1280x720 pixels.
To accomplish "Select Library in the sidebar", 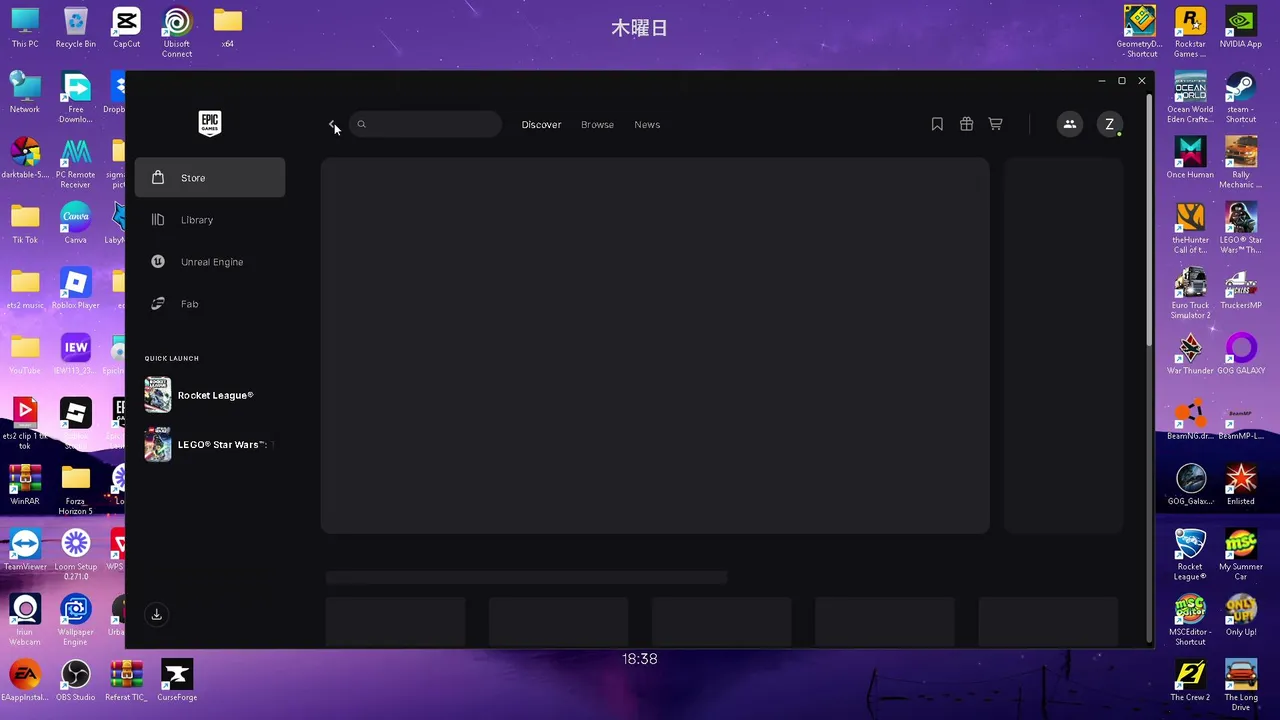I will click(x=210, y=220).
